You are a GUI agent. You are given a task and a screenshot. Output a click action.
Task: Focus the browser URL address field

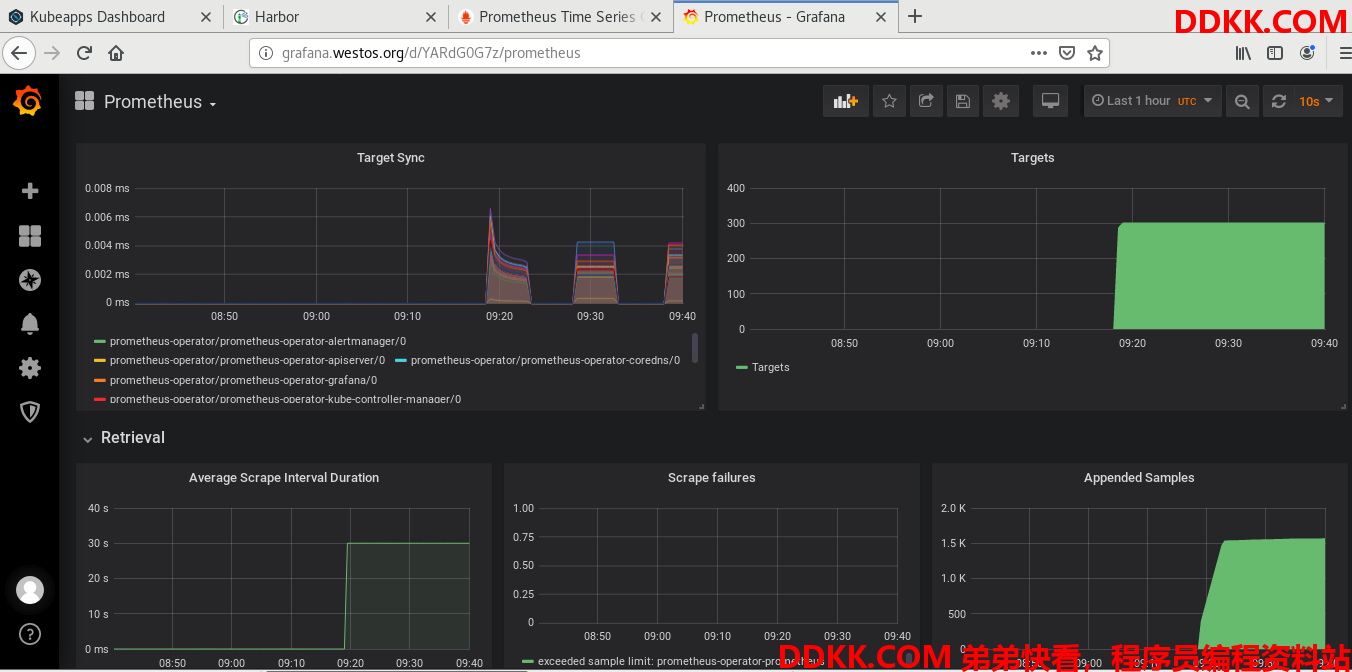[x=650, y=53]
